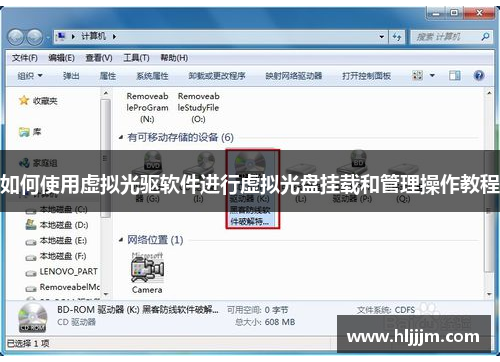Screen dimensions: 500x362
Task: Click 已选择 1 项 in status bar
Action: (x=28, y=343)
